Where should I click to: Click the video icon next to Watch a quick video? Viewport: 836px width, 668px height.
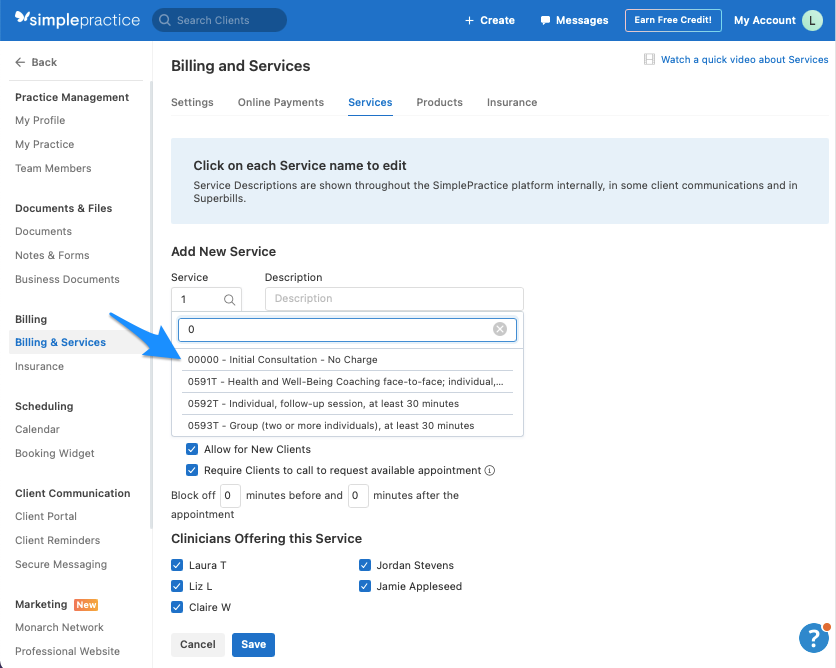pos(650,61)
